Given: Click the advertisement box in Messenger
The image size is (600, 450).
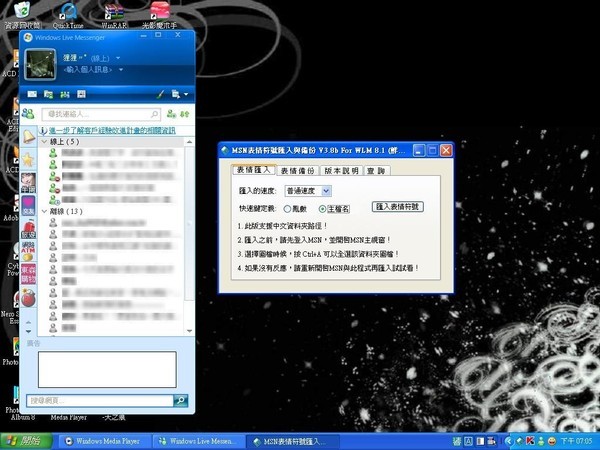Looking at the screenshot, I should pos(107,369).
